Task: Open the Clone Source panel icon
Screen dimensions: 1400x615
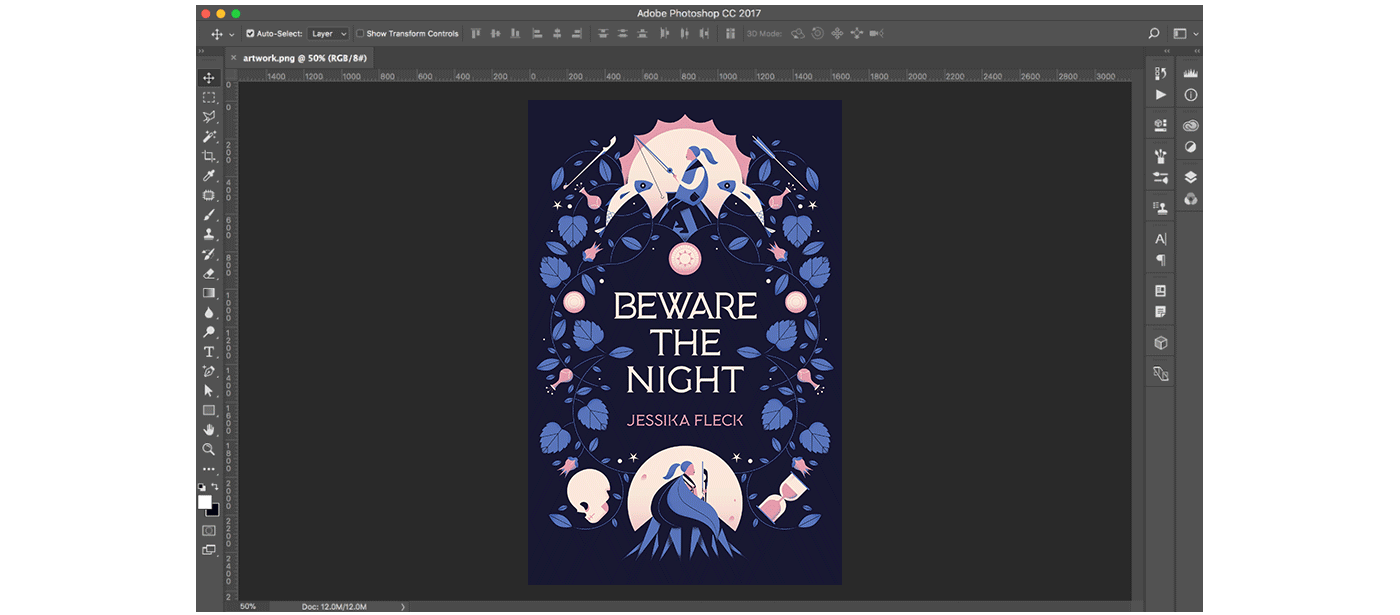Action: [1160, 208]
